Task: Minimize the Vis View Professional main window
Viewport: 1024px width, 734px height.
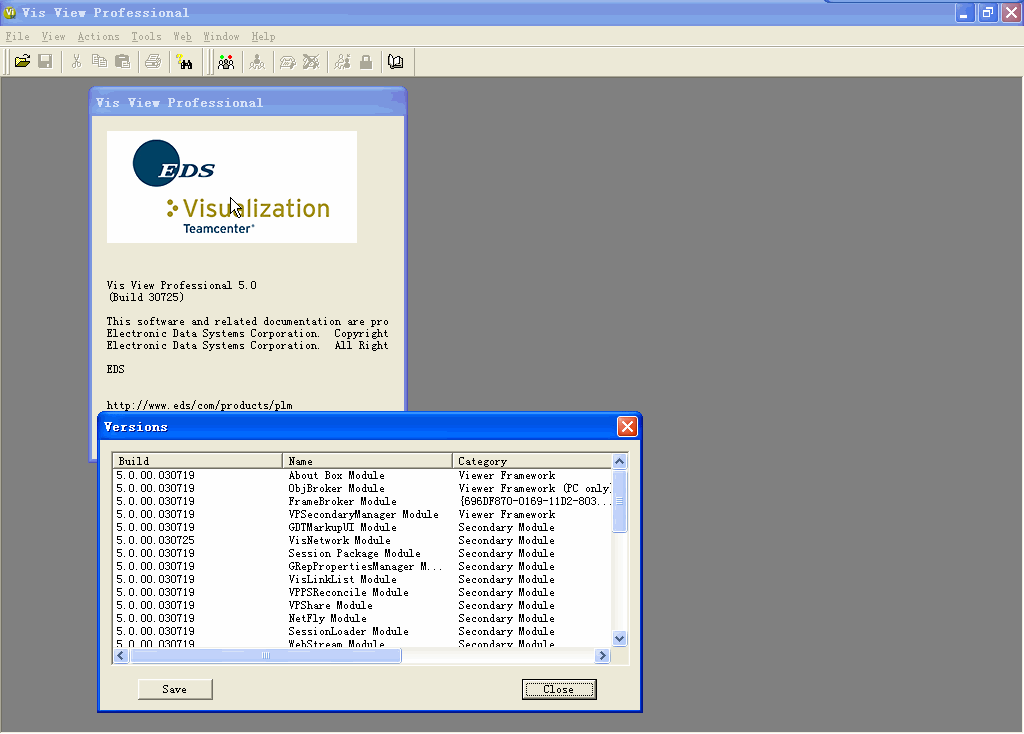Action: [965, 12]
